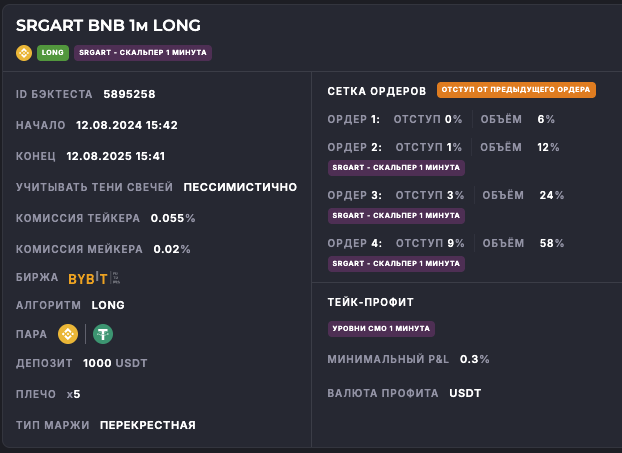Image resolution: width=622 pixels, height=453 pixels.
Task: Click the BNB coin icon under the title
Action: [24, 53]
